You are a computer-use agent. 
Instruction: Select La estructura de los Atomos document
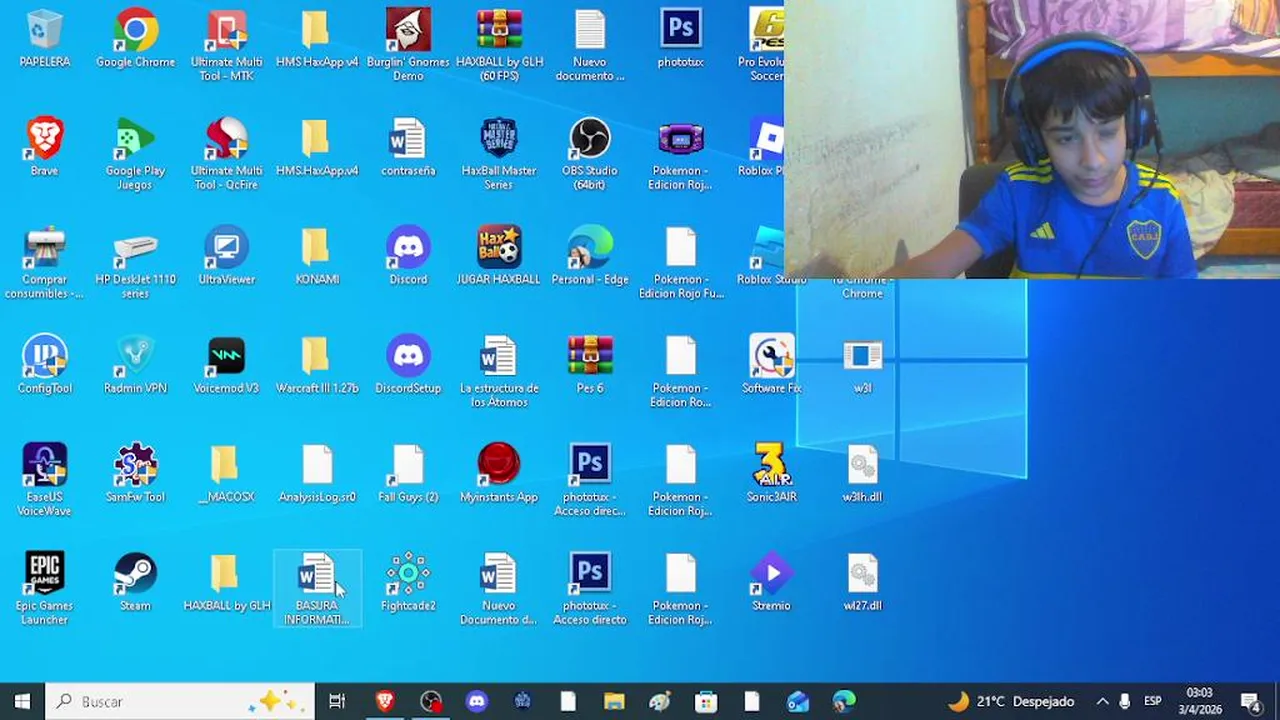pyautogui.click(x=499, y=373)
